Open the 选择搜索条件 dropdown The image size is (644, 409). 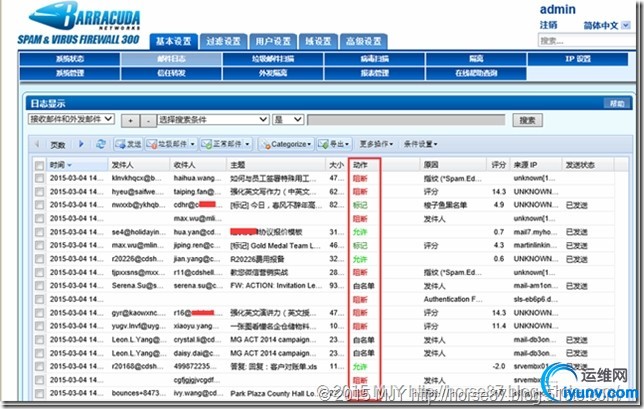tap(213, 120)
